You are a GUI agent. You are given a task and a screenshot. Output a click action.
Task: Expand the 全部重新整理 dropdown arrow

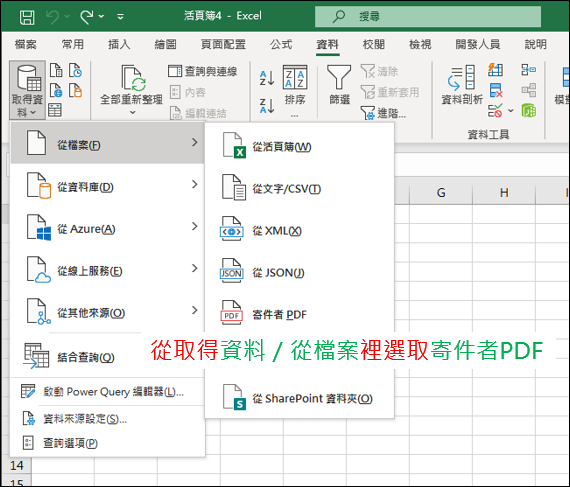(x=132, y=112)
